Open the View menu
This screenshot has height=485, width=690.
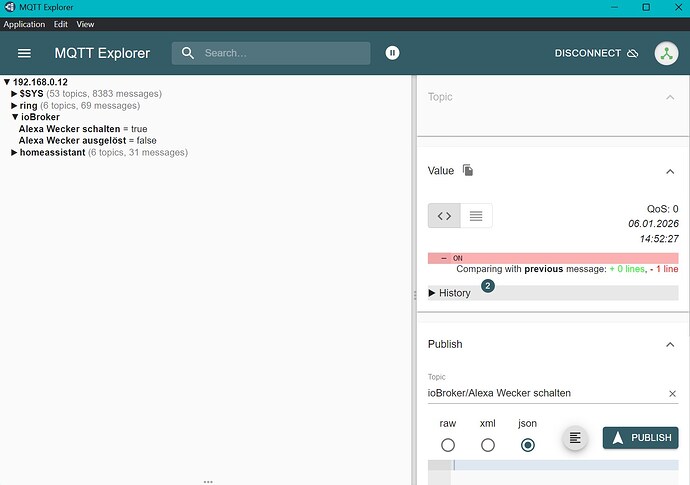tap(85, 24)
